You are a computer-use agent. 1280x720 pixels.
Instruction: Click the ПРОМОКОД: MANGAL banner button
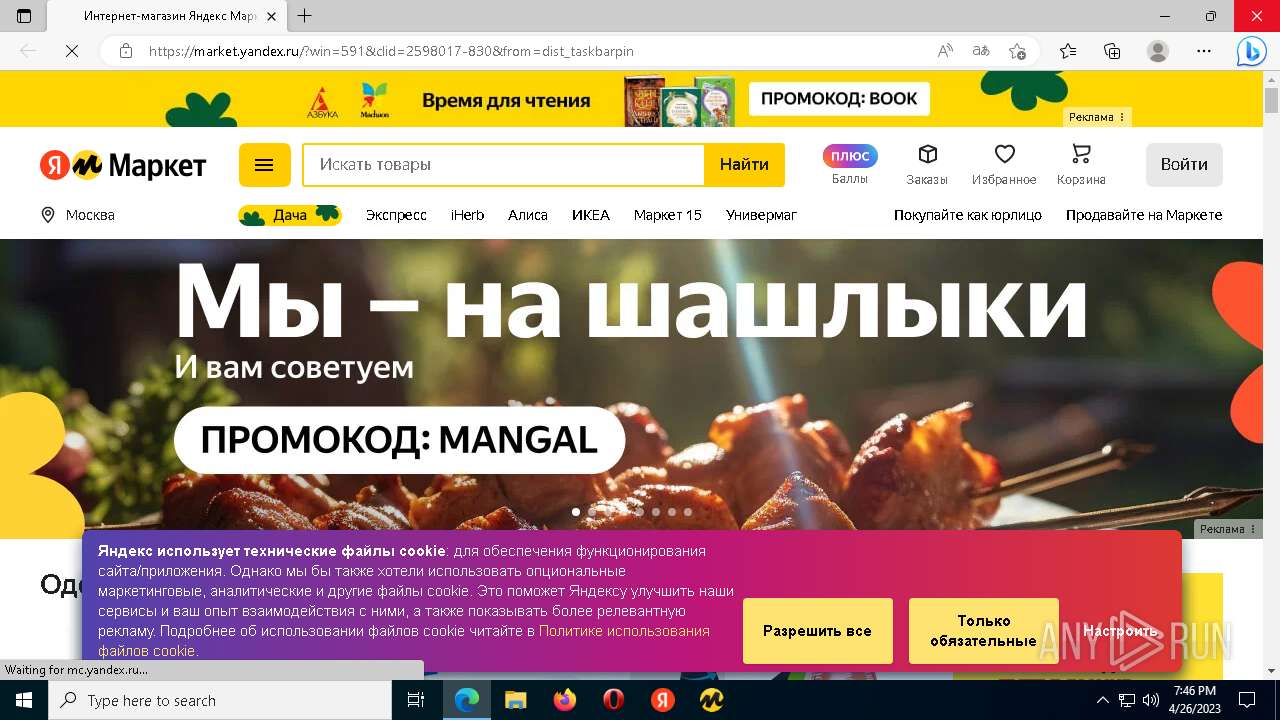point(399,440)
